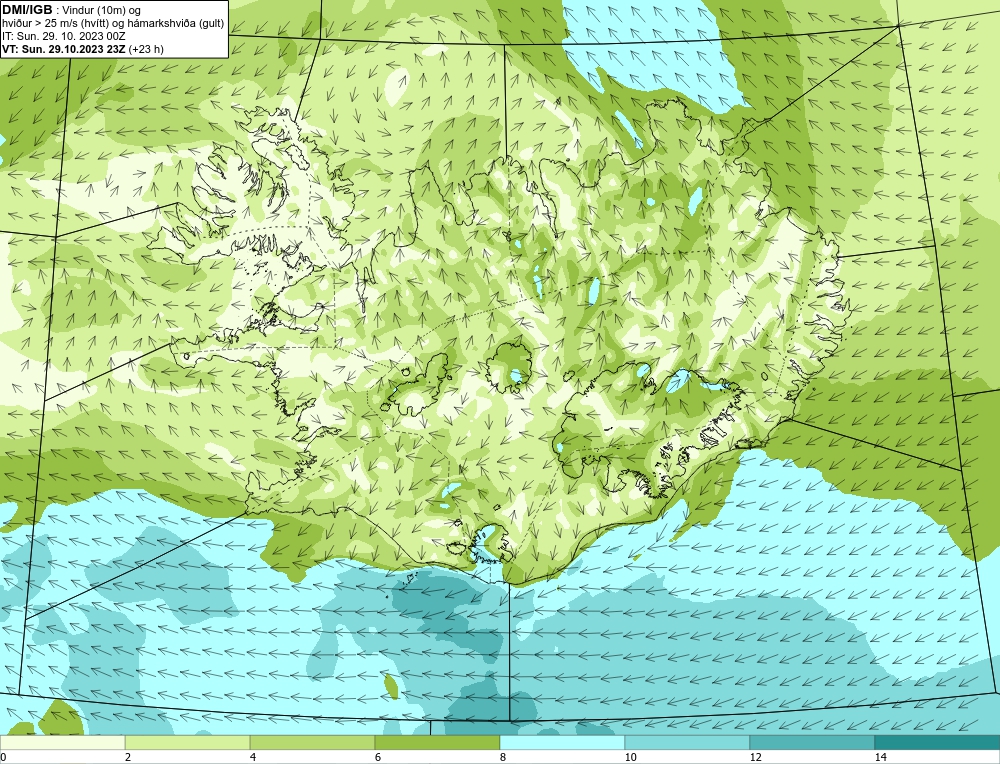Click the legend scale label '10'

coord(631,758)
